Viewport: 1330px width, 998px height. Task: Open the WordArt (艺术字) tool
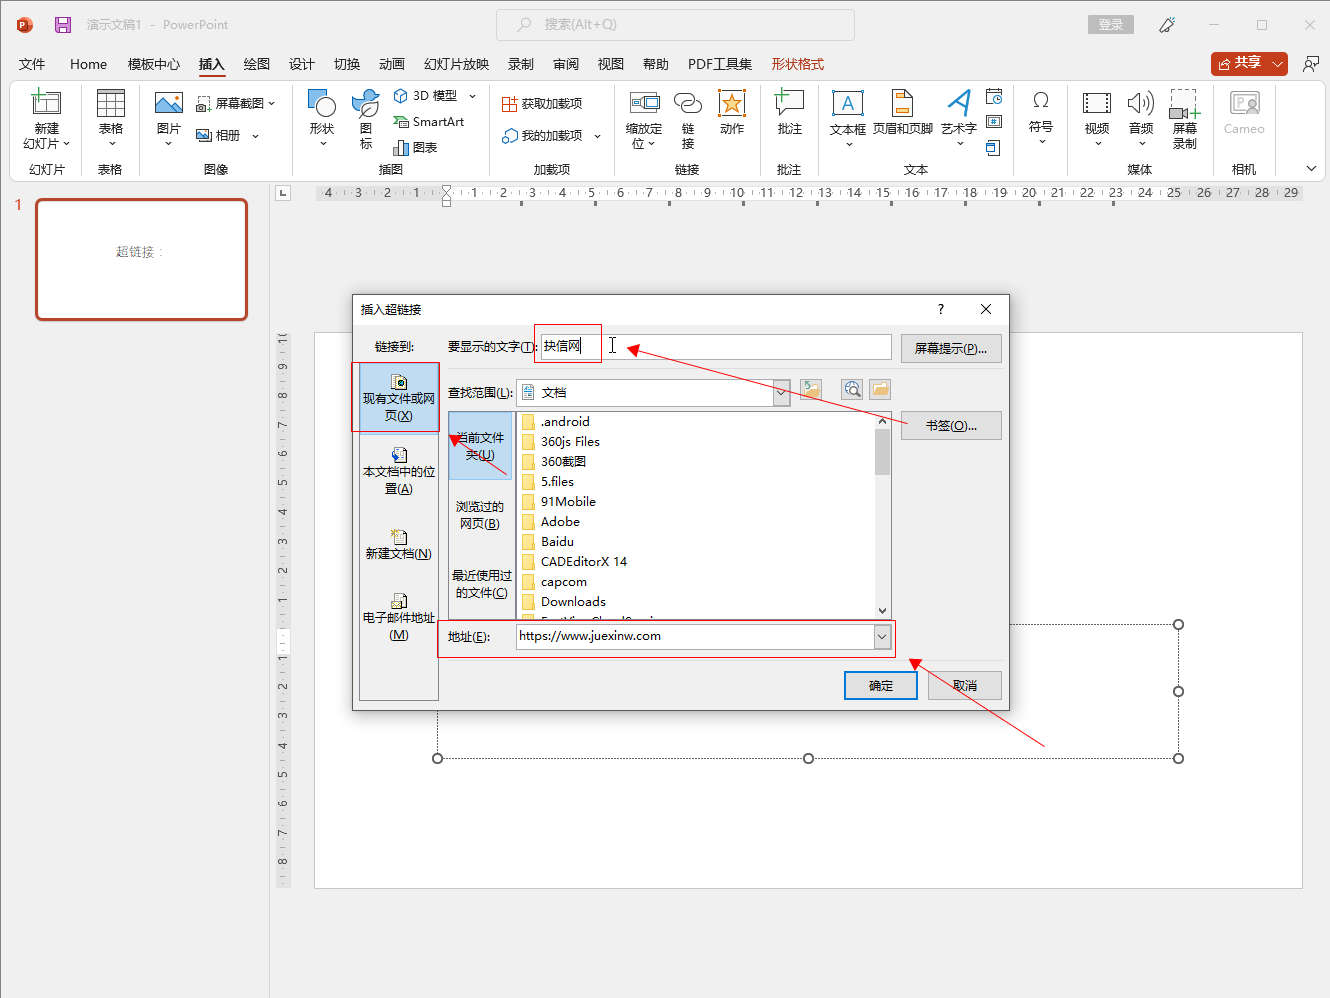(958, 104)
